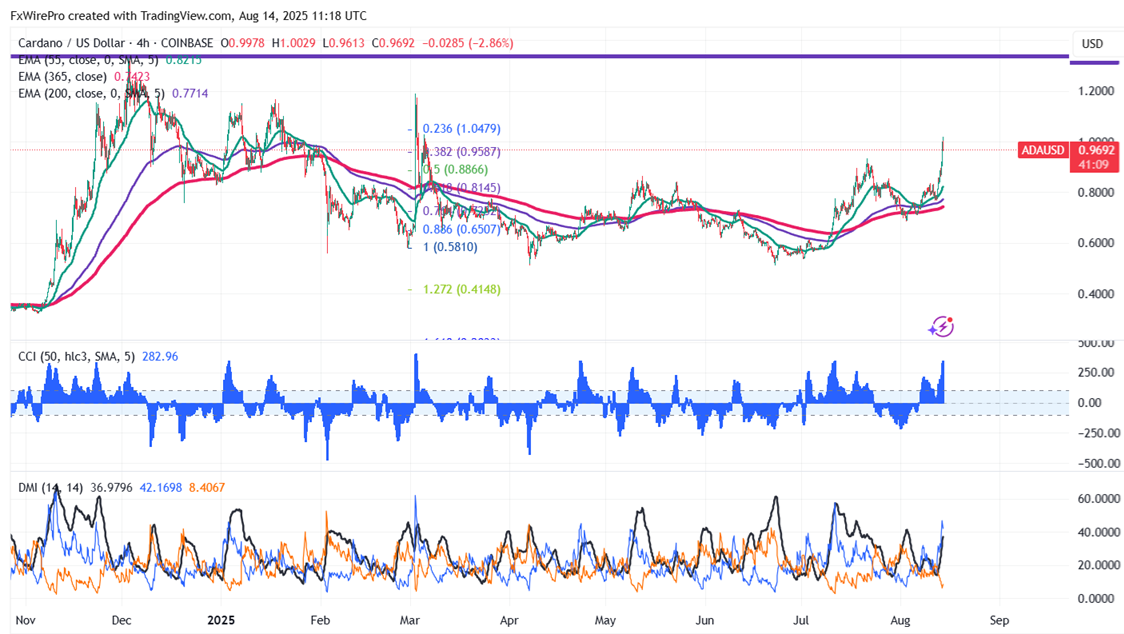
Task: Click the 0.6000 price axis label
Action: (1096, 243)
